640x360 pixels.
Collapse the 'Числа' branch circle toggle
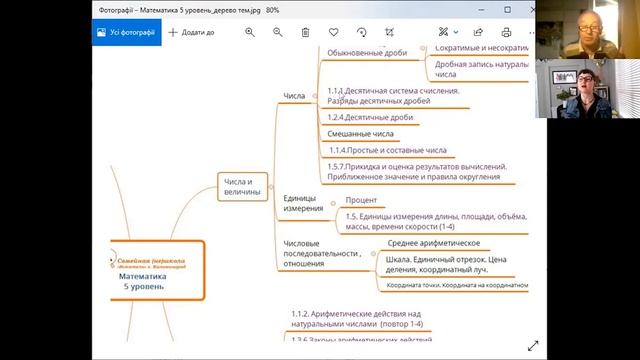coord(315,96)
